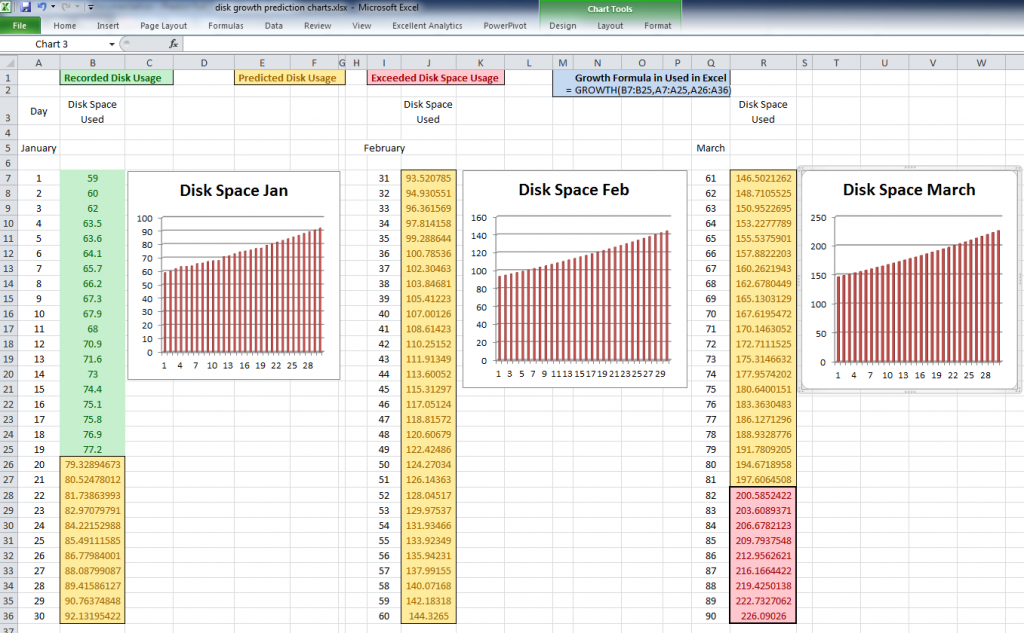Click the Redo icon

click(66, 7)
